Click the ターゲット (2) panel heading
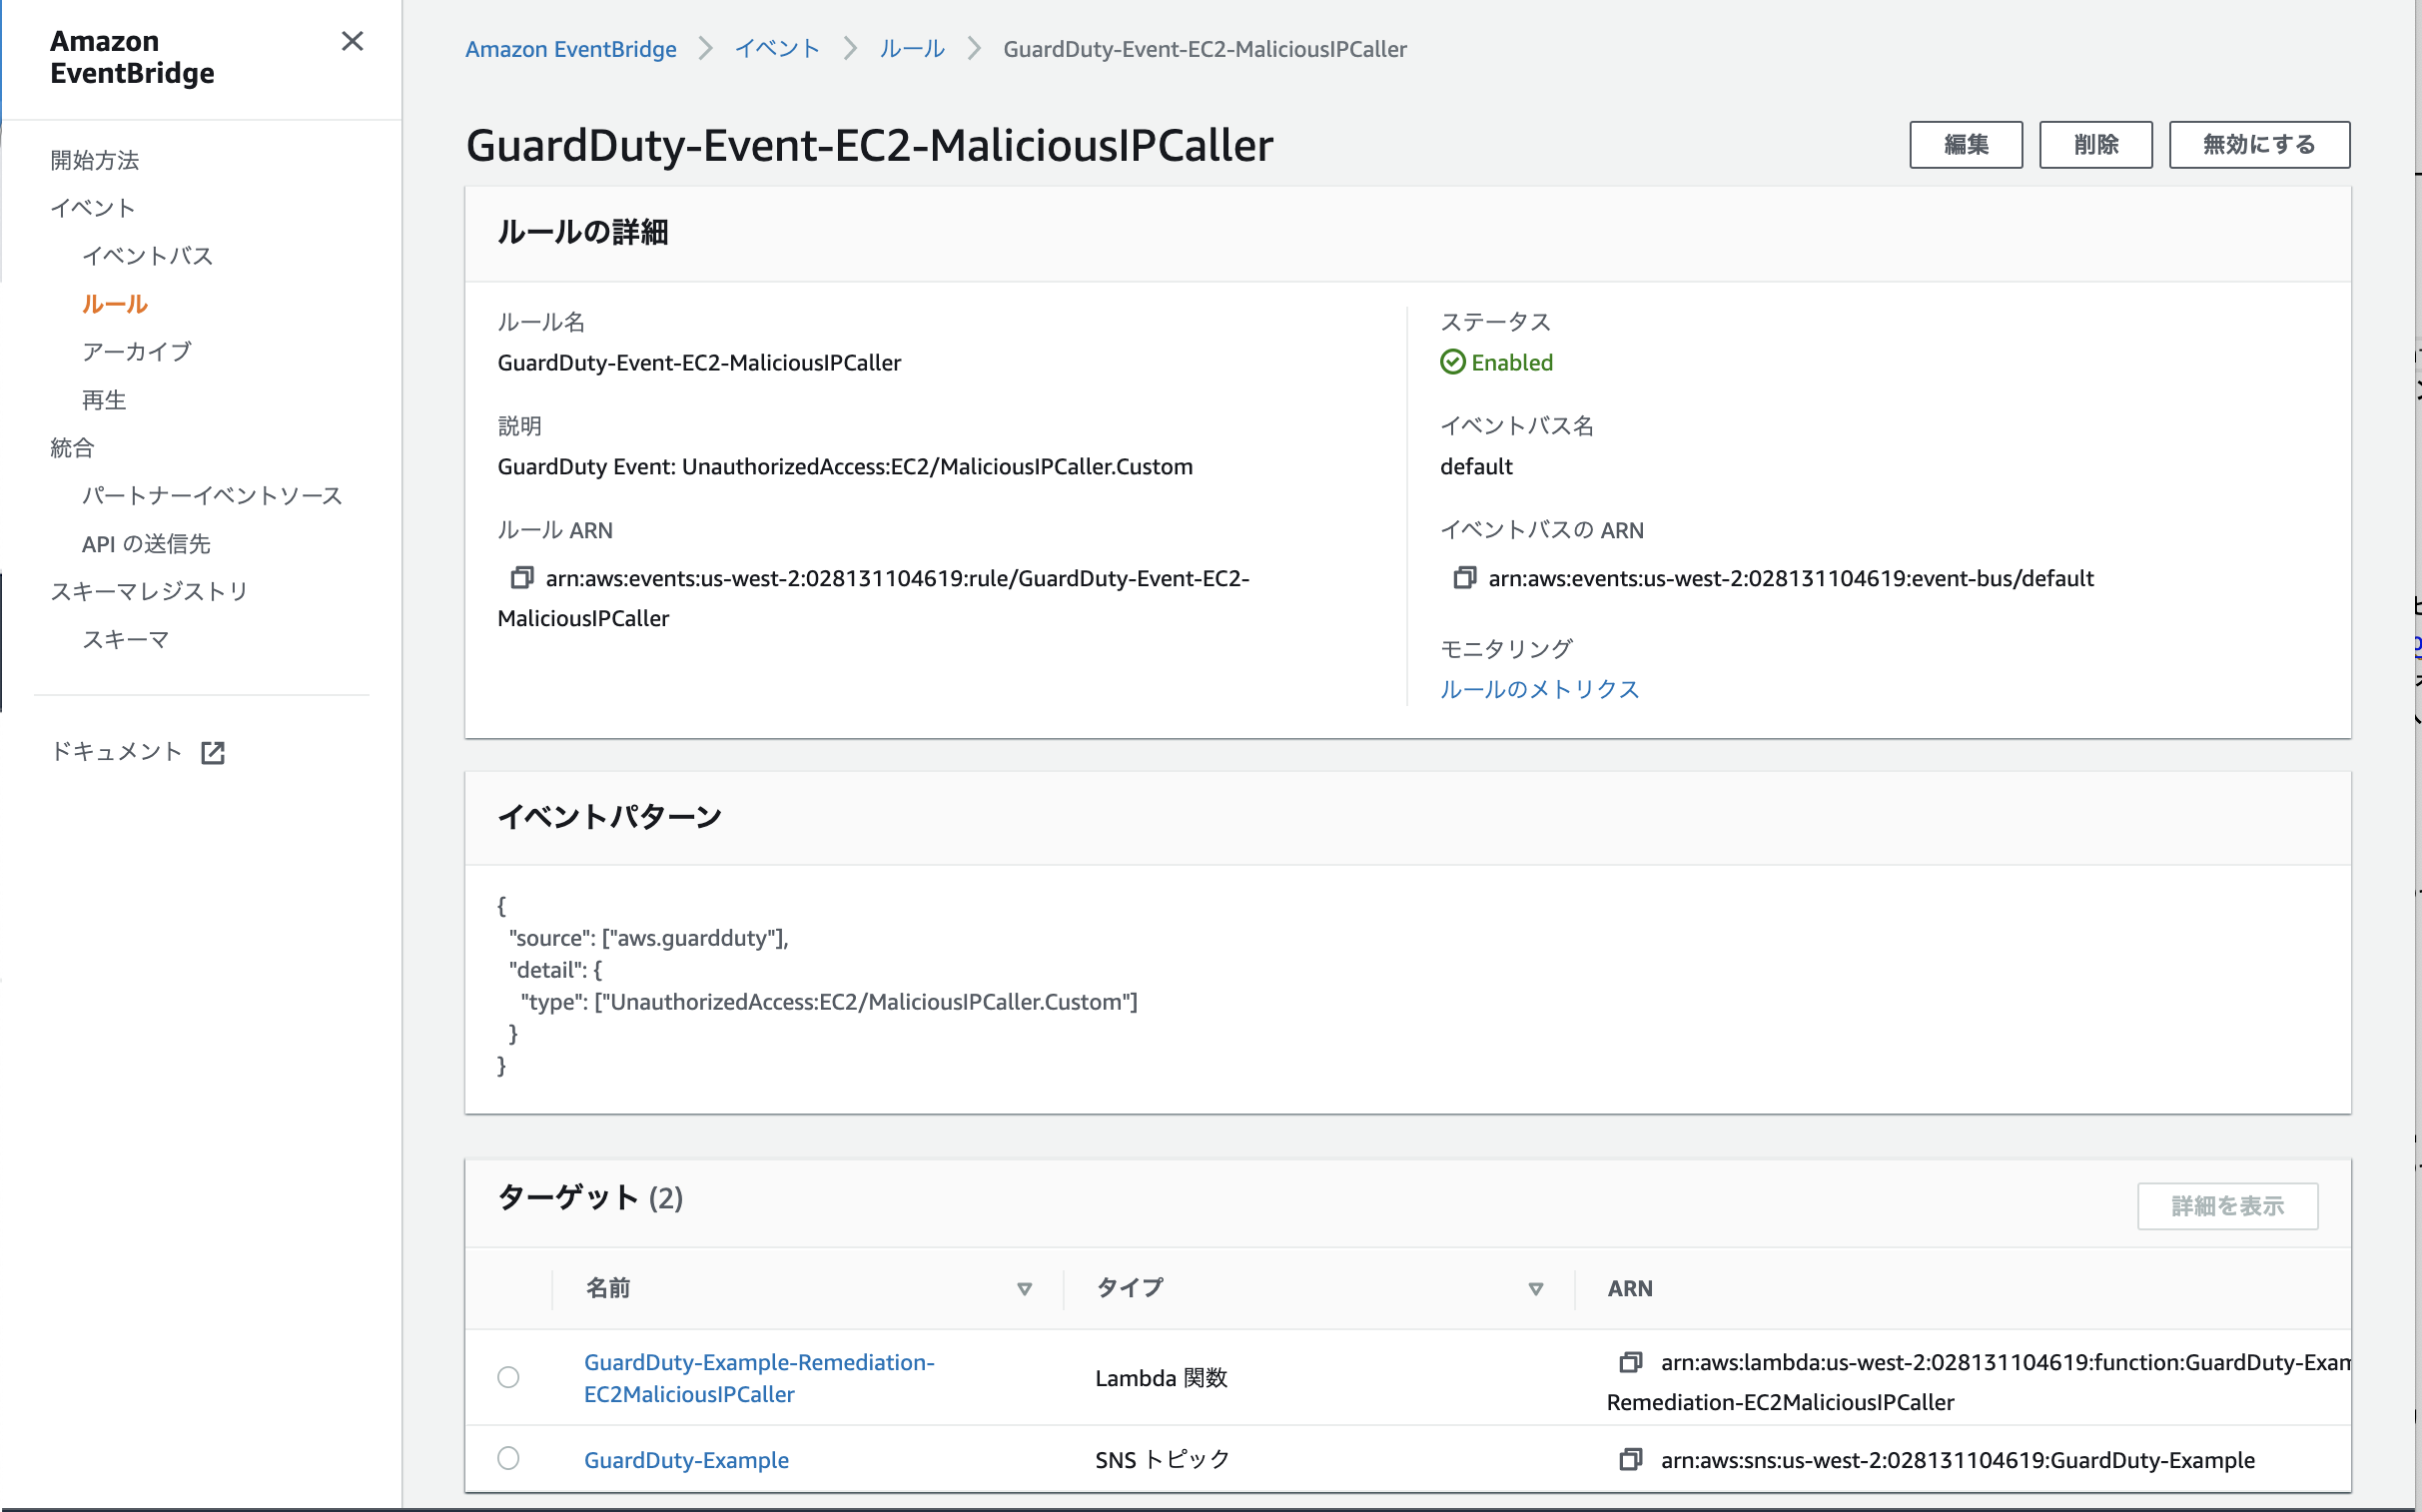Image resolution: width=2422 pixels, height=1512 pixels. (590, 1198)
